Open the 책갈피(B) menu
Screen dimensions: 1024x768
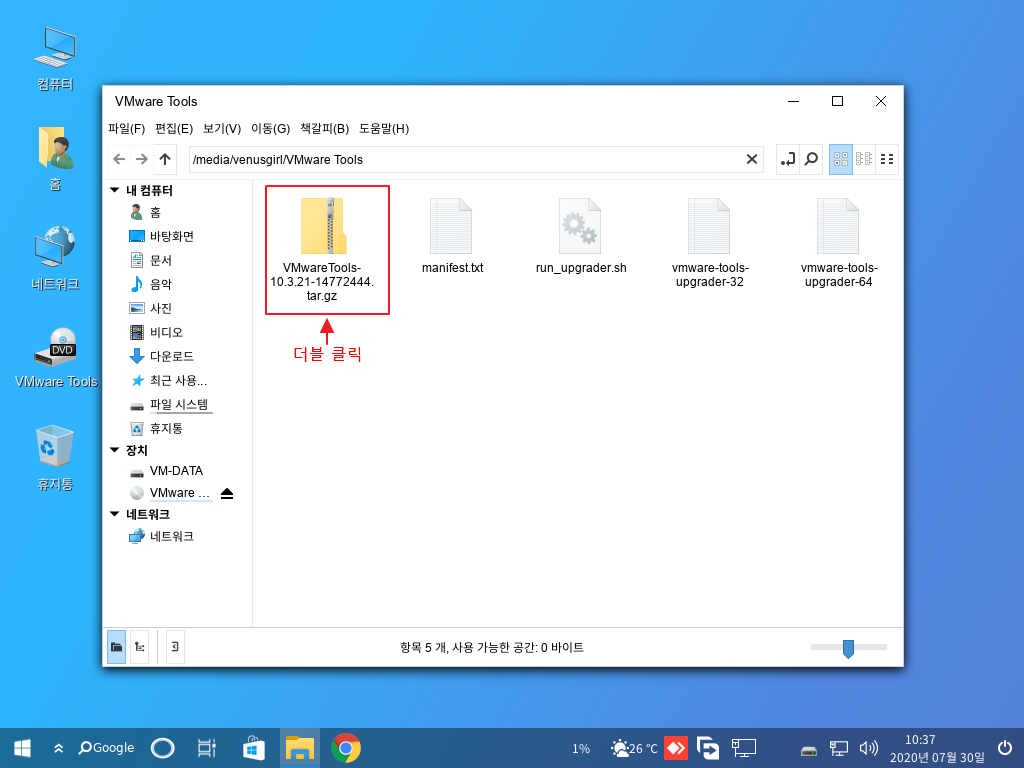tap(325, 129)
